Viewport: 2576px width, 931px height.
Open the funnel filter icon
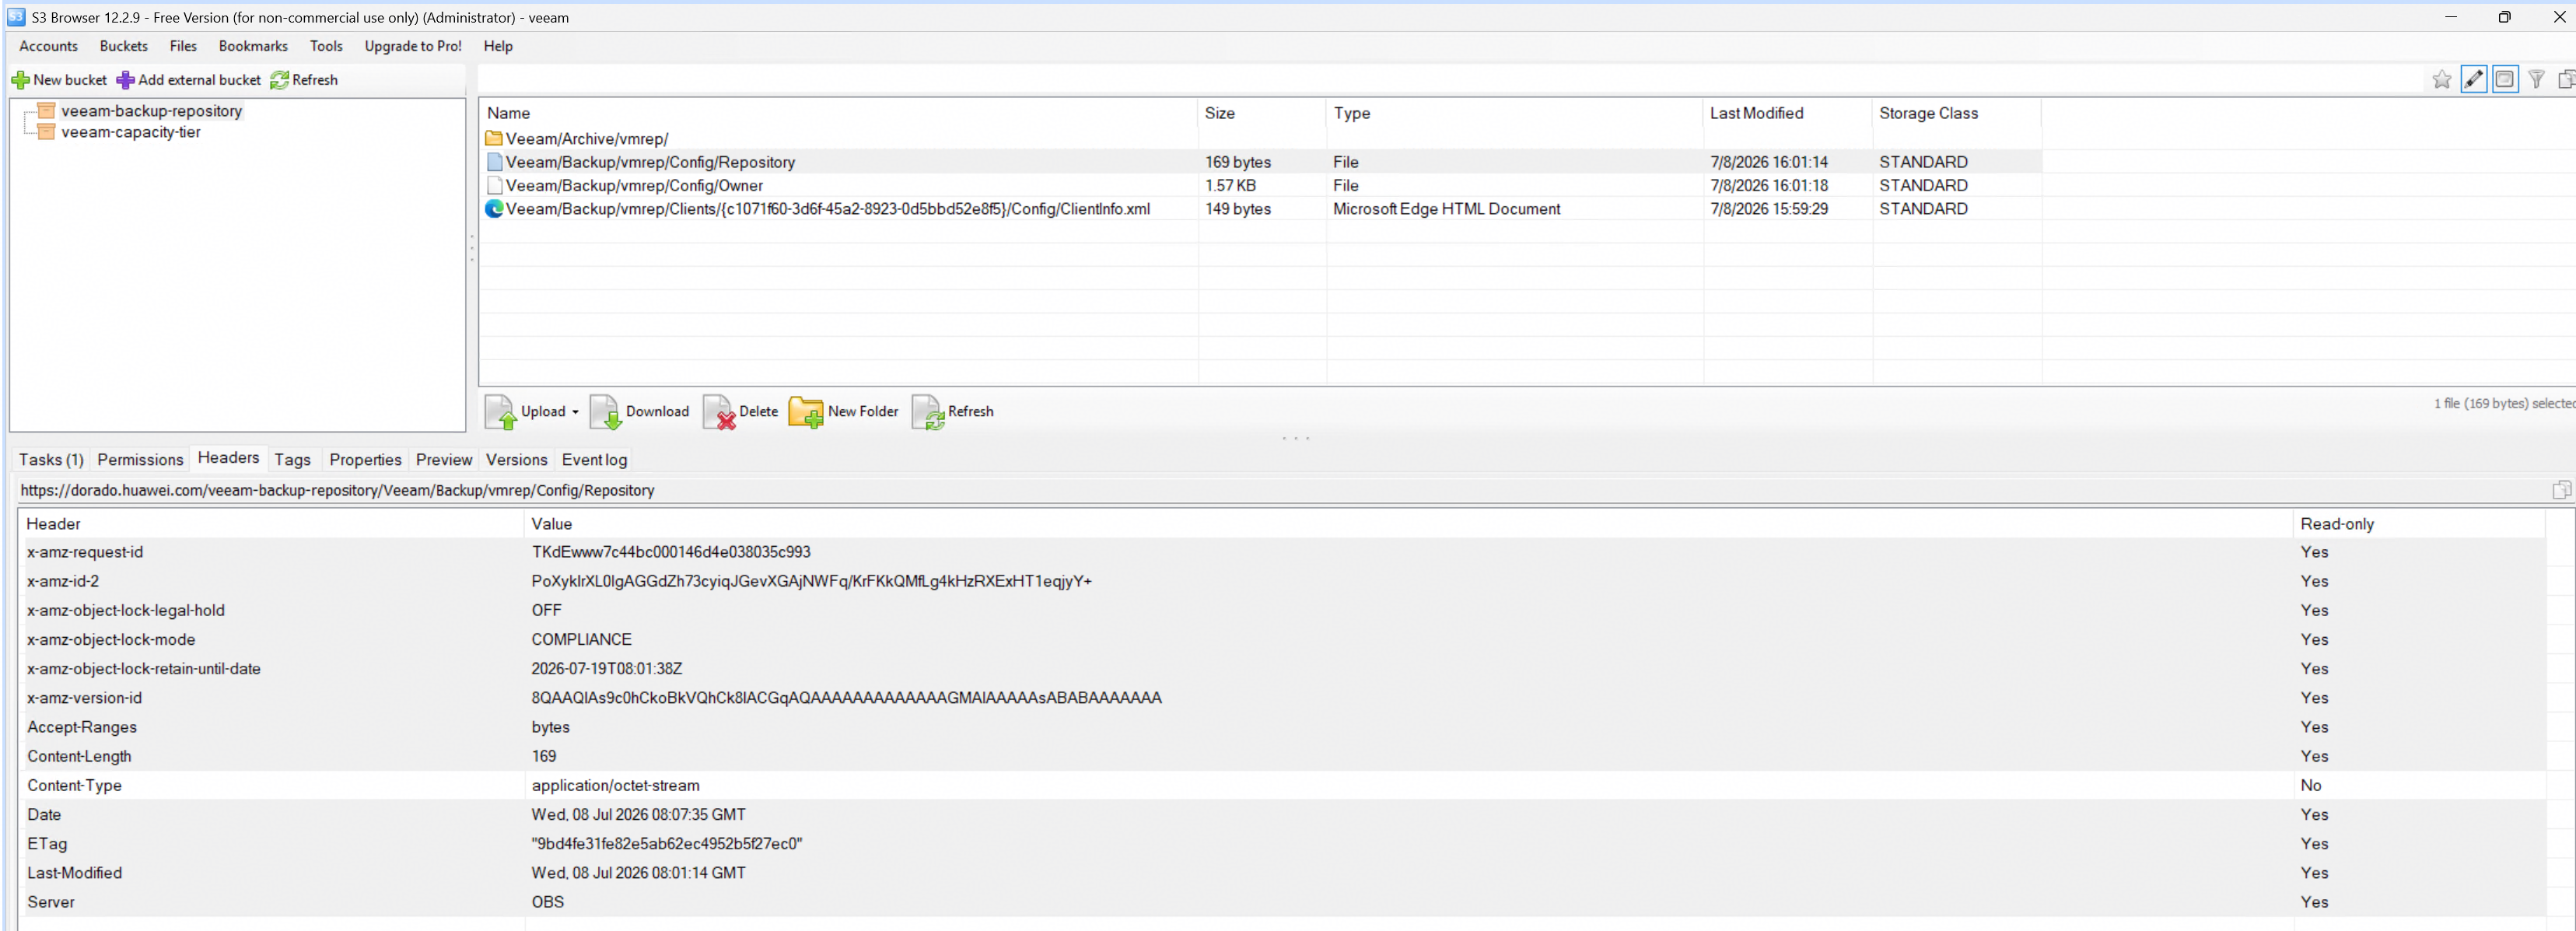pos(2536,80)
